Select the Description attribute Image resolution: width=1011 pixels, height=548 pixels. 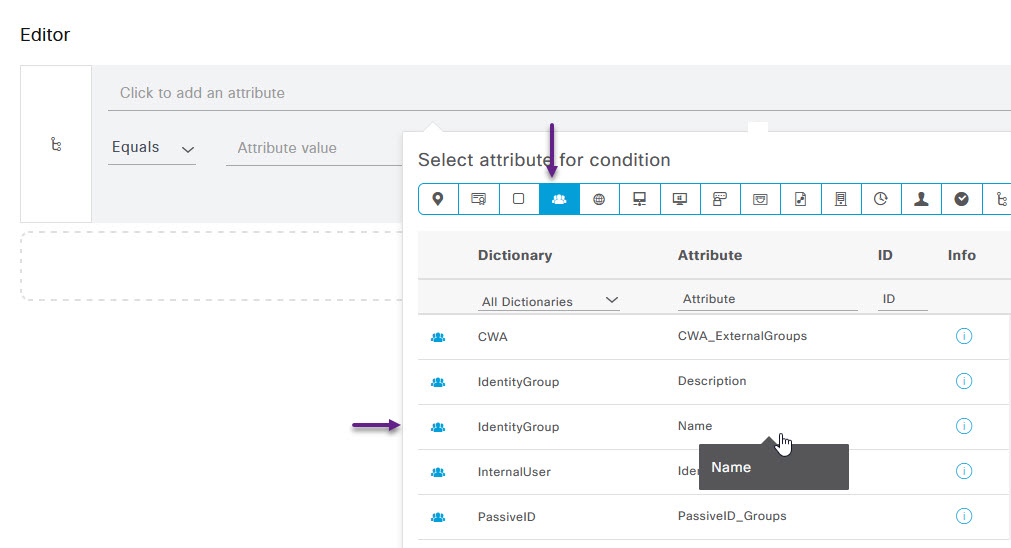712,381
